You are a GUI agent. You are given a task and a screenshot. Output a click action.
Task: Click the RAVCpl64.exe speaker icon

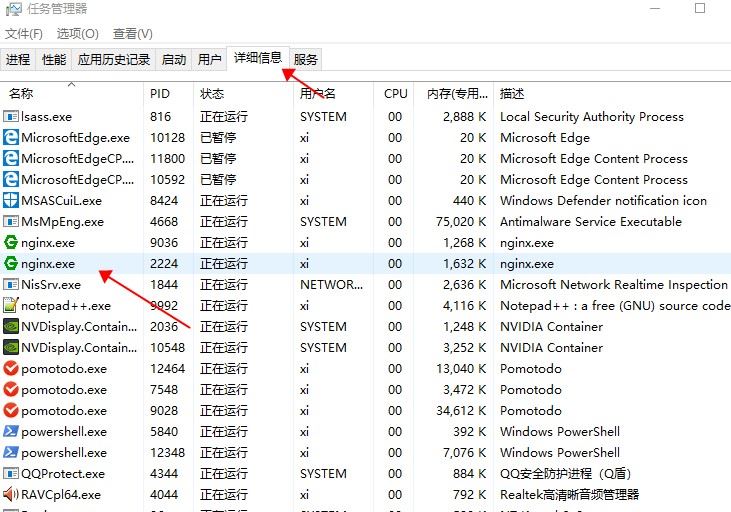point(11,495)
